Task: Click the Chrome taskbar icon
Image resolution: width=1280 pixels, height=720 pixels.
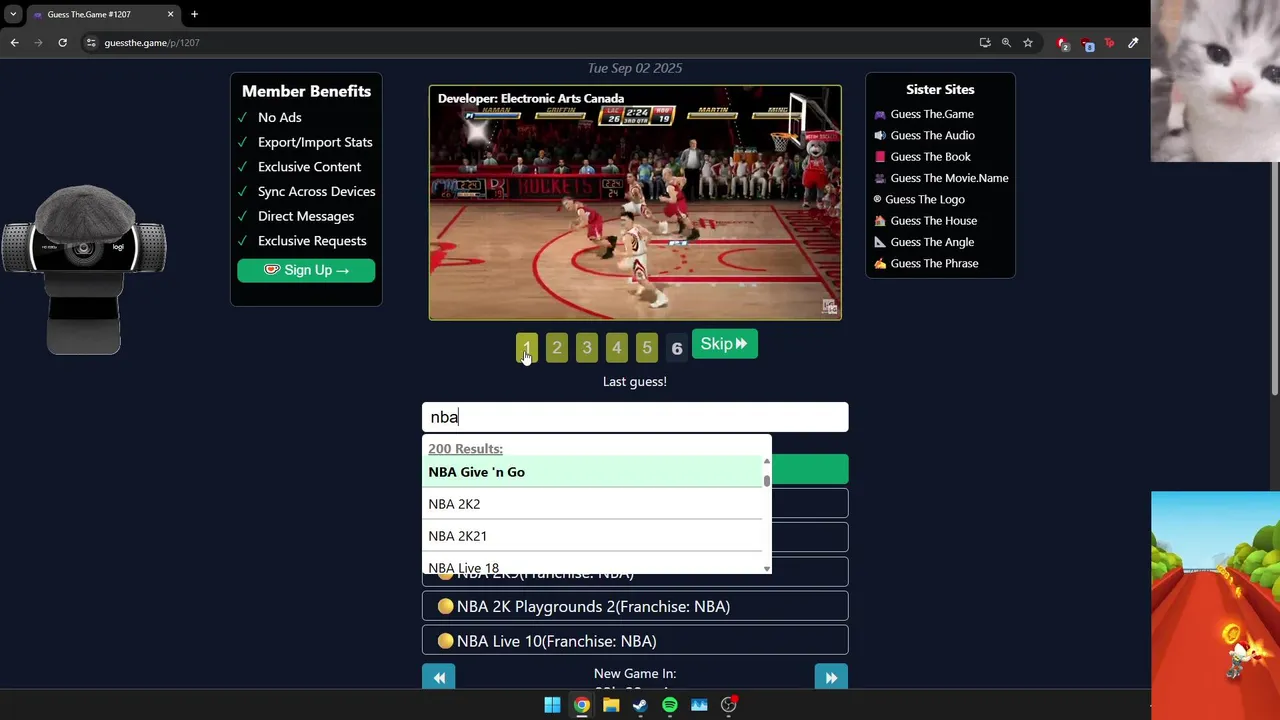Action: (x=581, y=705)
